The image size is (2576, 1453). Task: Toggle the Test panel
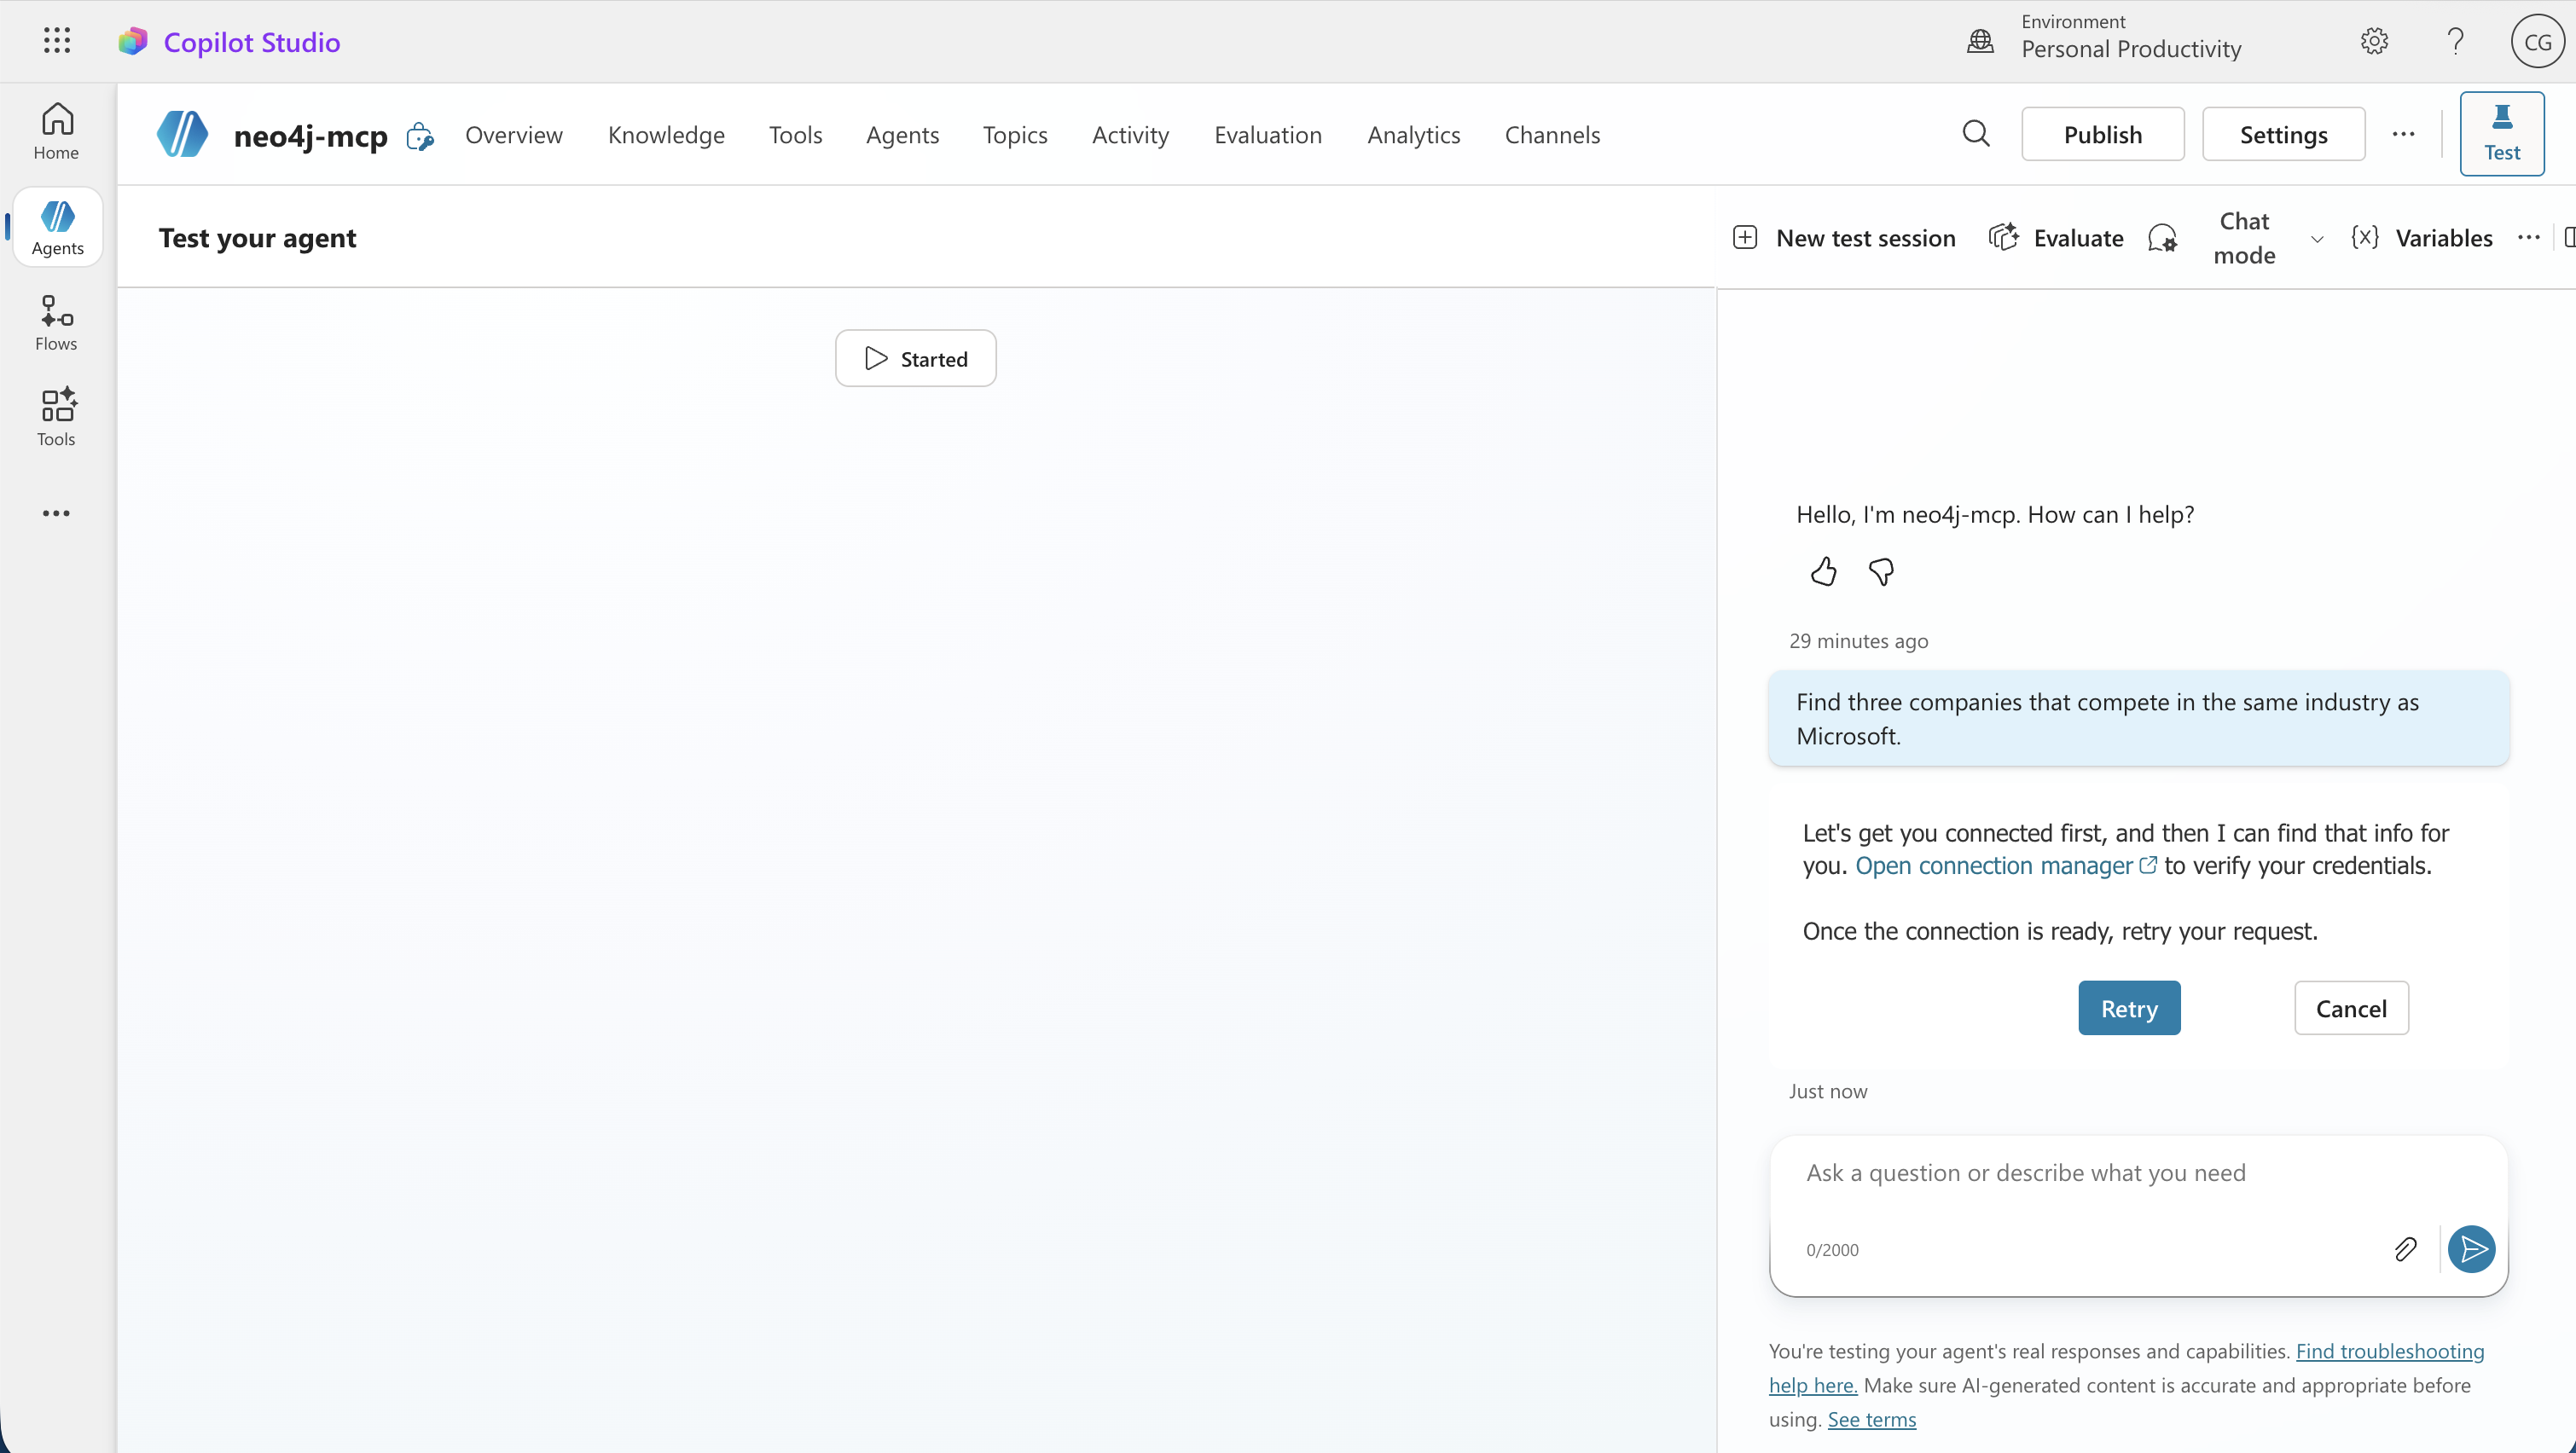click(2502, 134)
